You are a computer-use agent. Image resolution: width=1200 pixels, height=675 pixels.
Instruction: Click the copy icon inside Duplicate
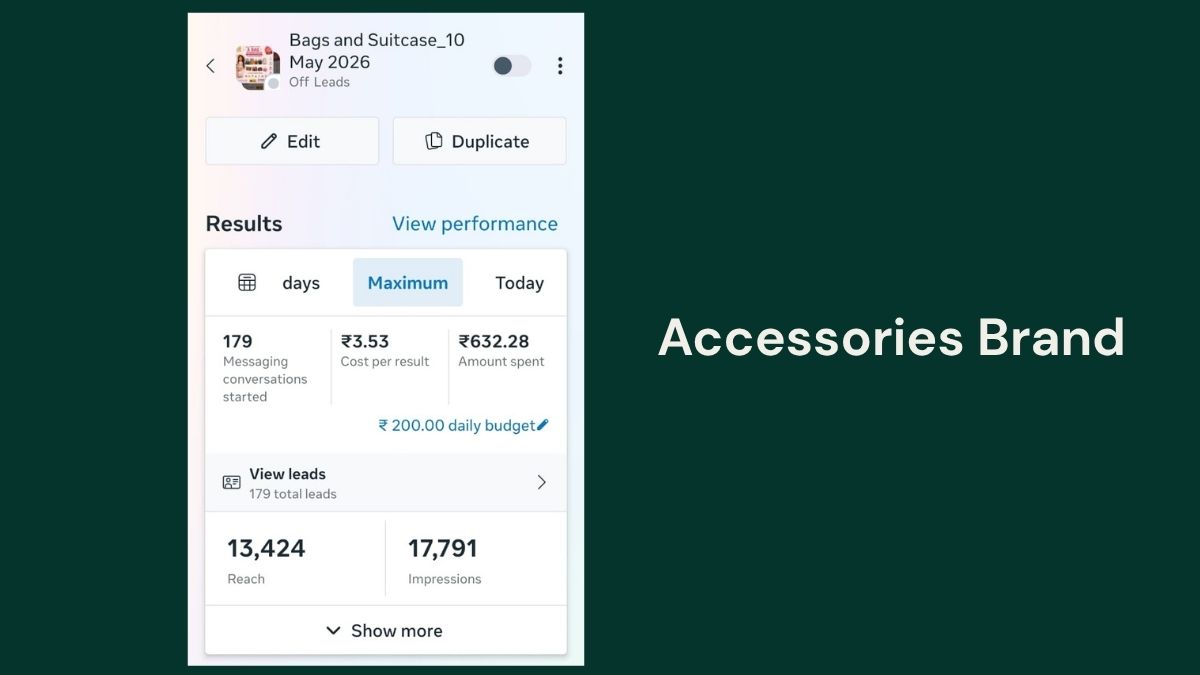pyautogui.click(x=434, y=141)
